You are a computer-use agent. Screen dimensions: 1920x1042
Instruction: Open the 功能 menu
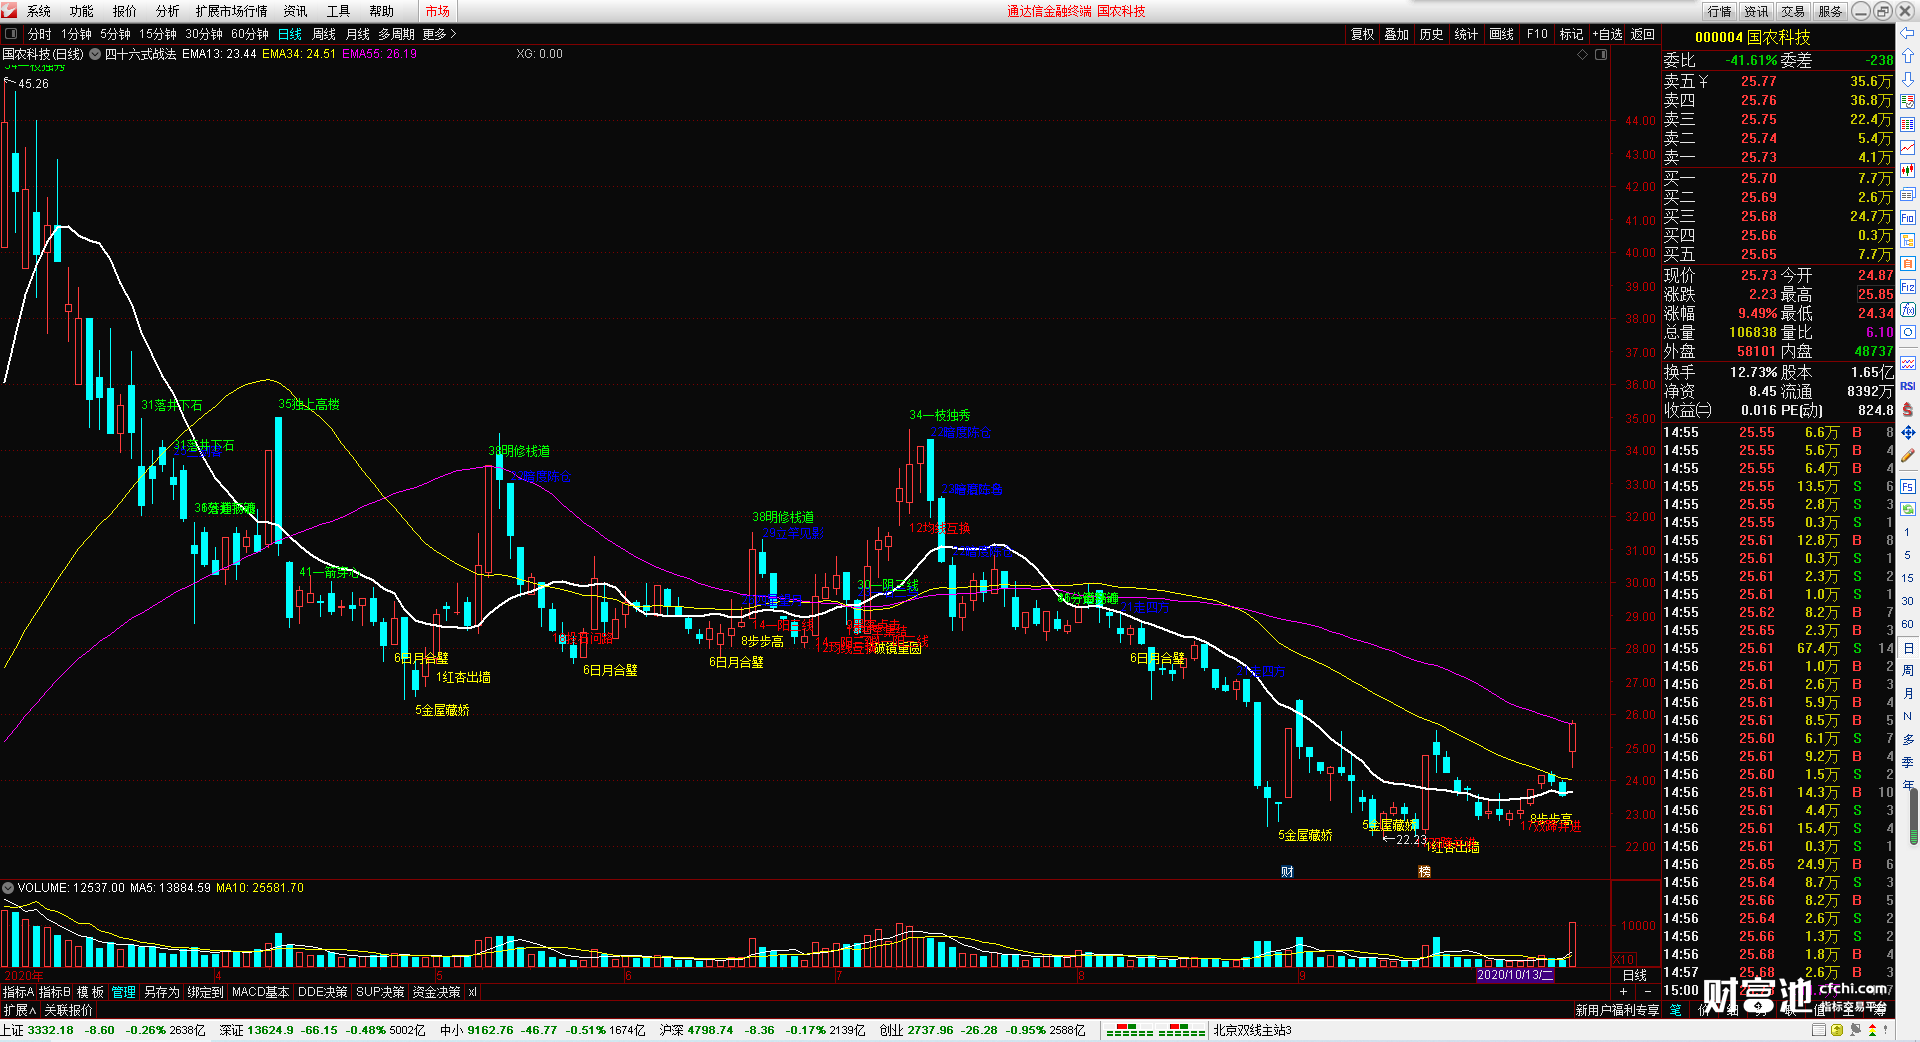pyautogui.click(x=82, y=11)
